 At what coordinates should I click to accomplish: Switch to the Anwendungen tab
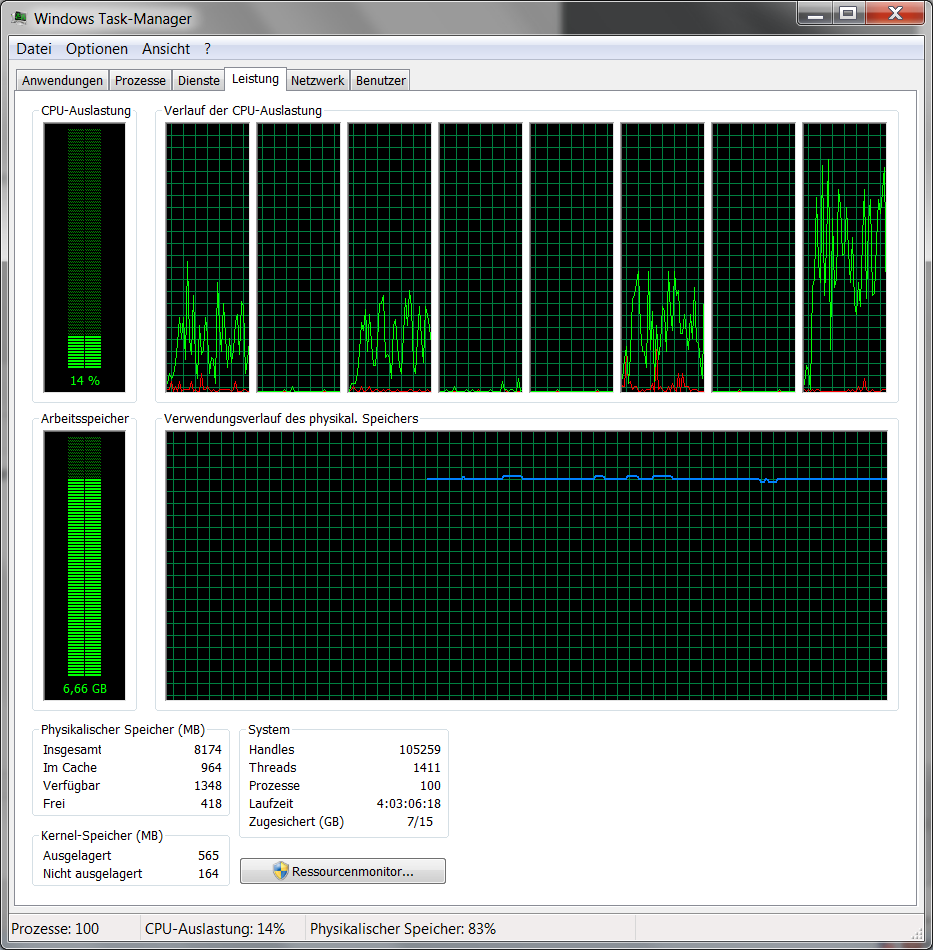pyautogui.click(x=61, y=80)
